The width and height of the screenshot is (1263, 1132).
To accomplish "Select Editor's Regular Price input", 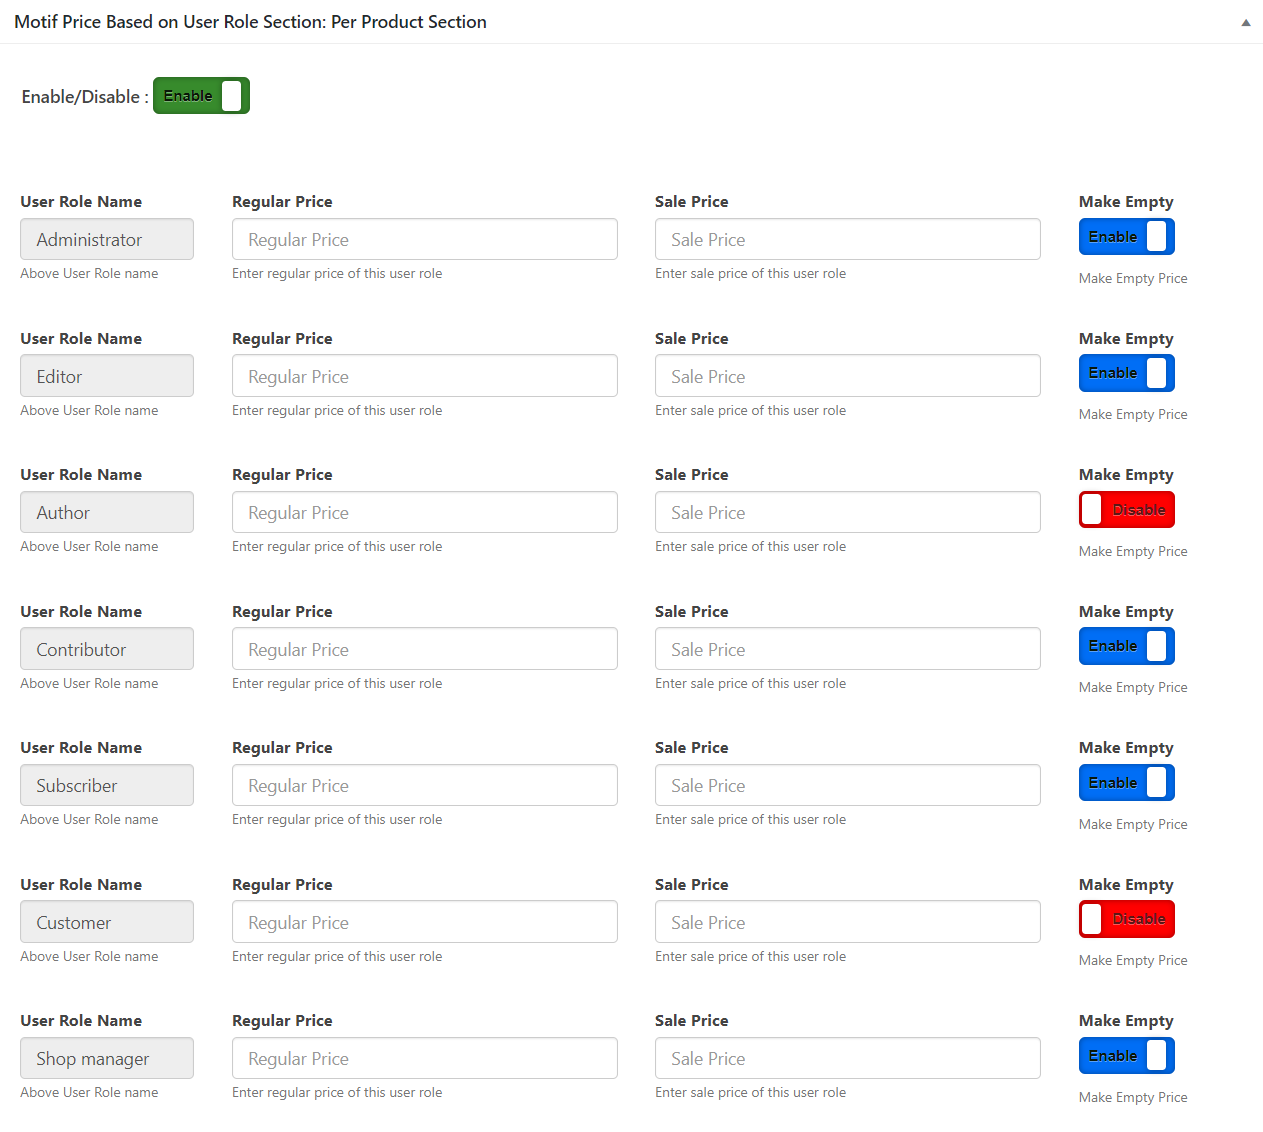I will click(x=424, y=375).
